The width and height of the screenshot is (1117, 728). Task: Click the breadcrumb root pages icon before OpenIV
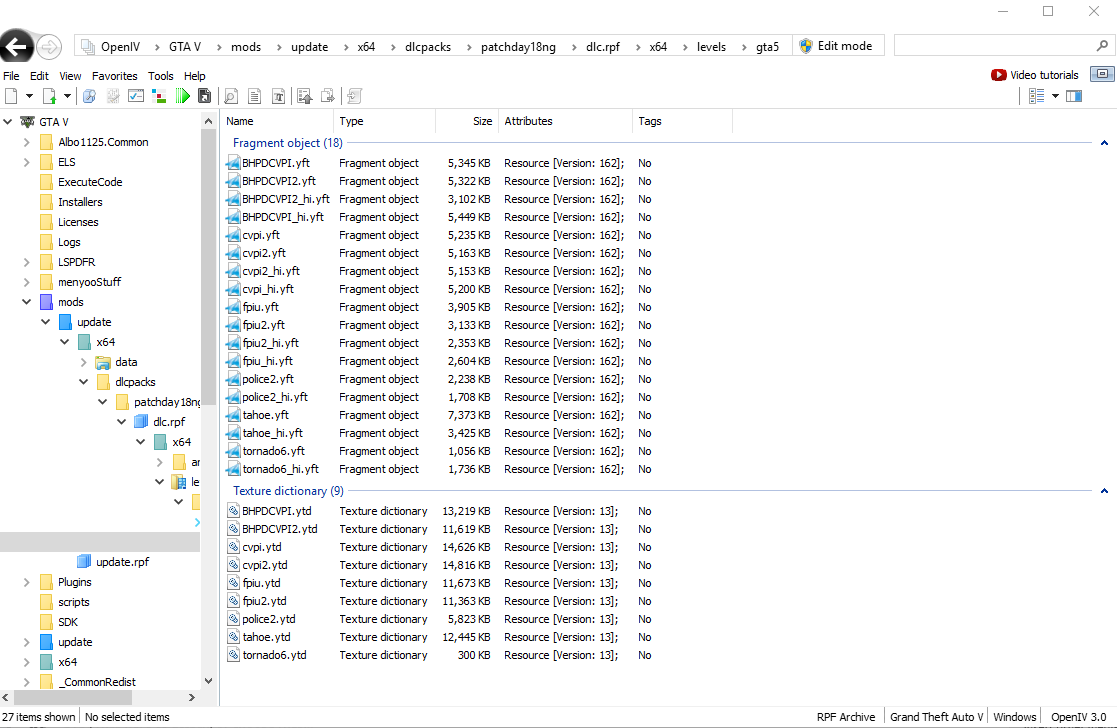(88, 47)
